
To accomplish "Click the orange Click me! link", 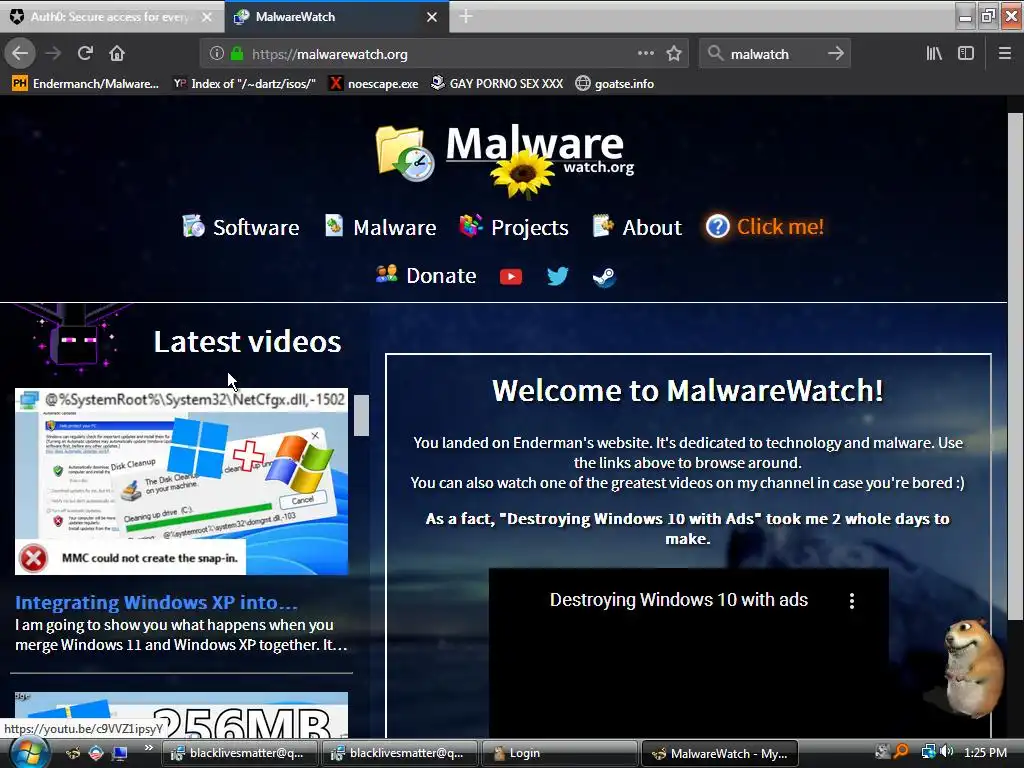I will (x=765, y=227).
